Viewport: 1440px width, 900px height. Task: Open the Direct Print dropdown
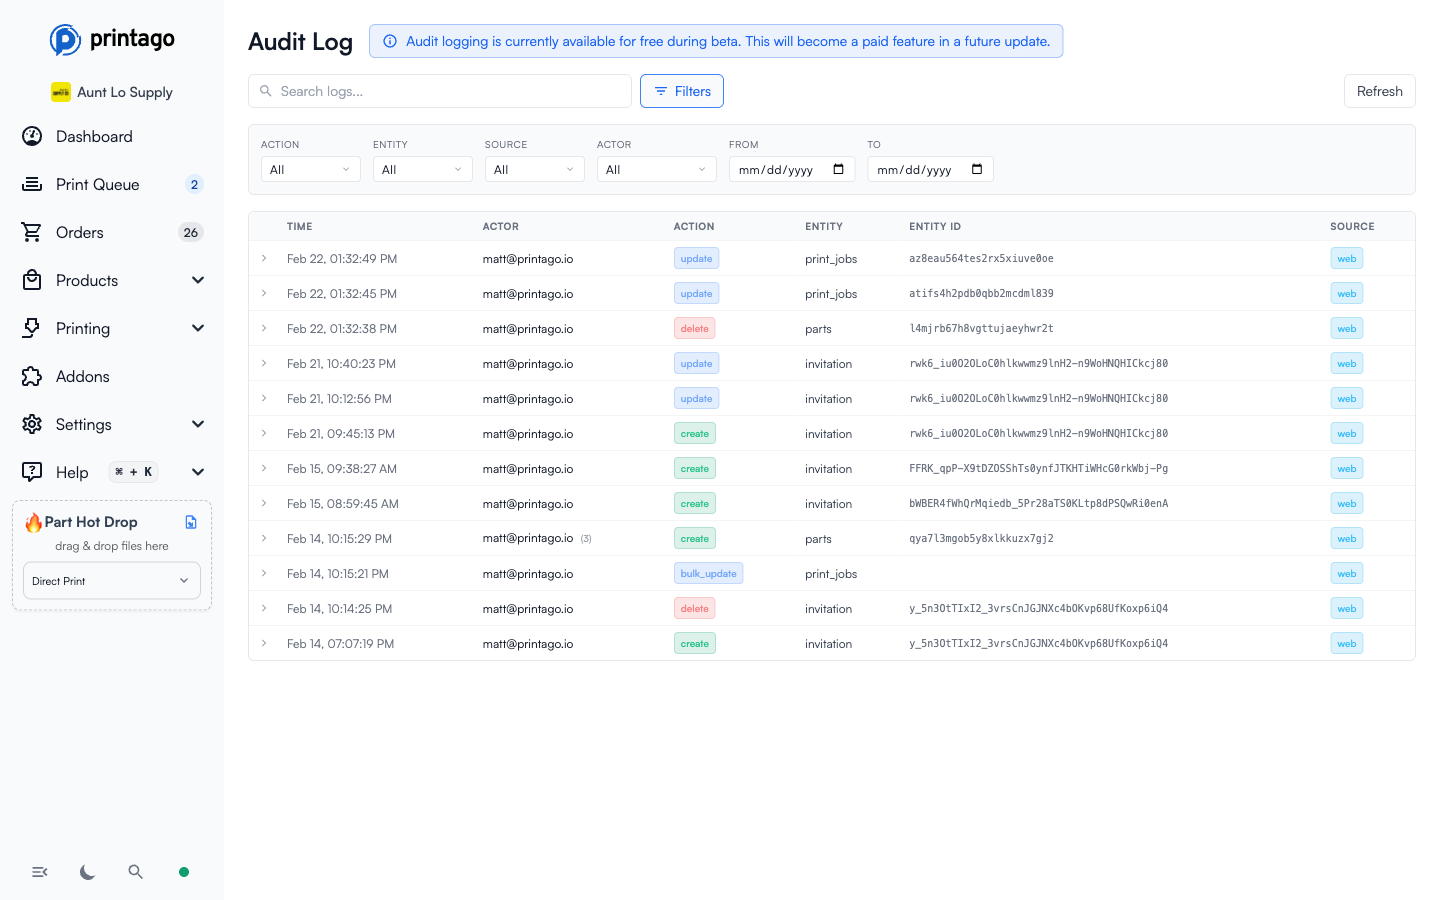pyautogui.click(x=111, y=580)
